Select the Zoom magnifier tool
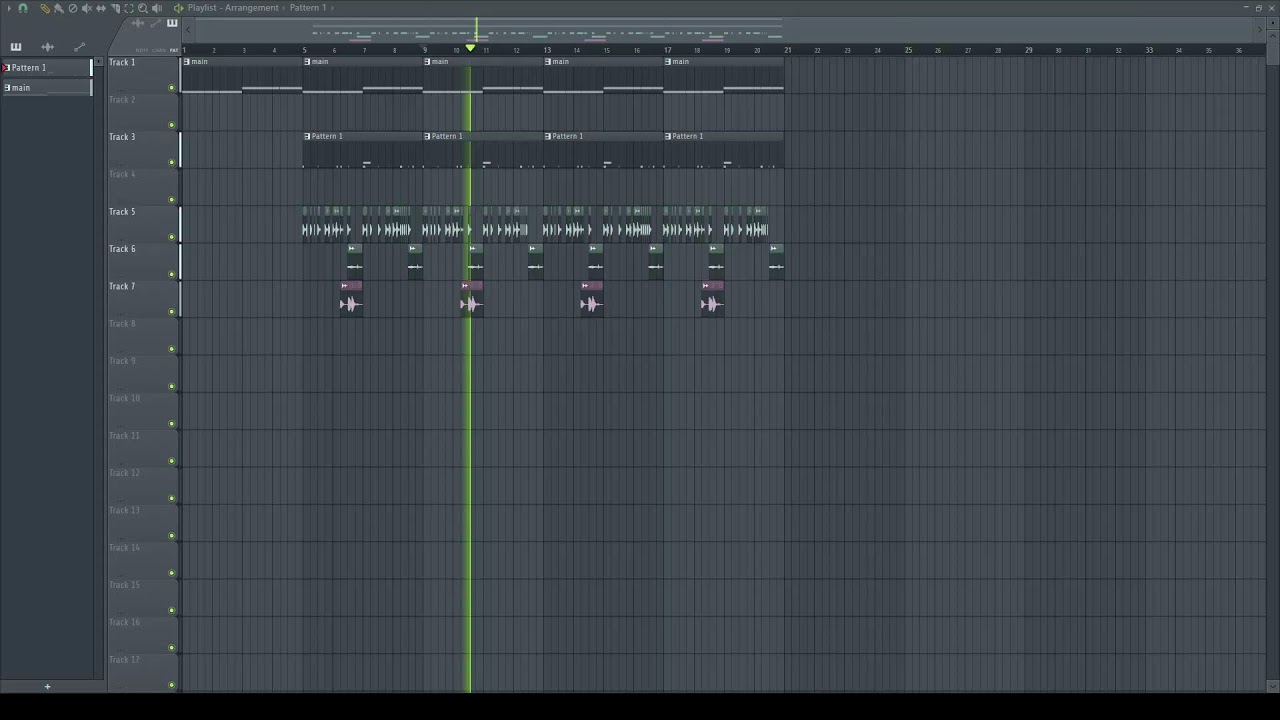This screenshot has height=720, width=1280. coord(143,8)
